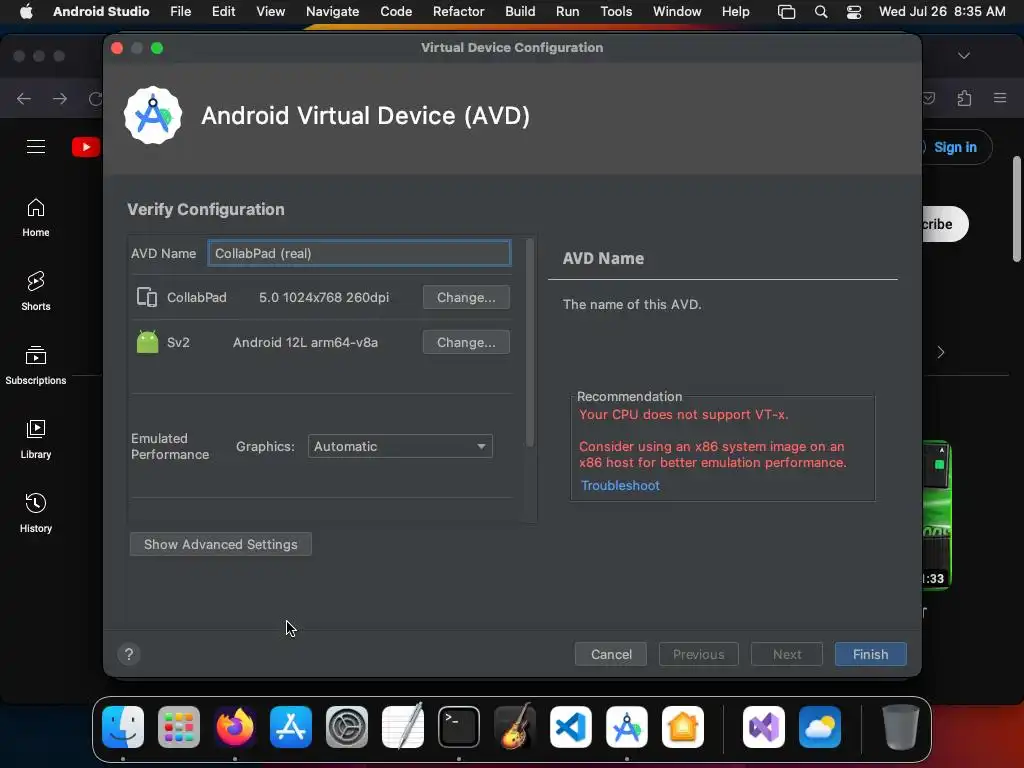Click browser back arrow button

click(24, 99)
